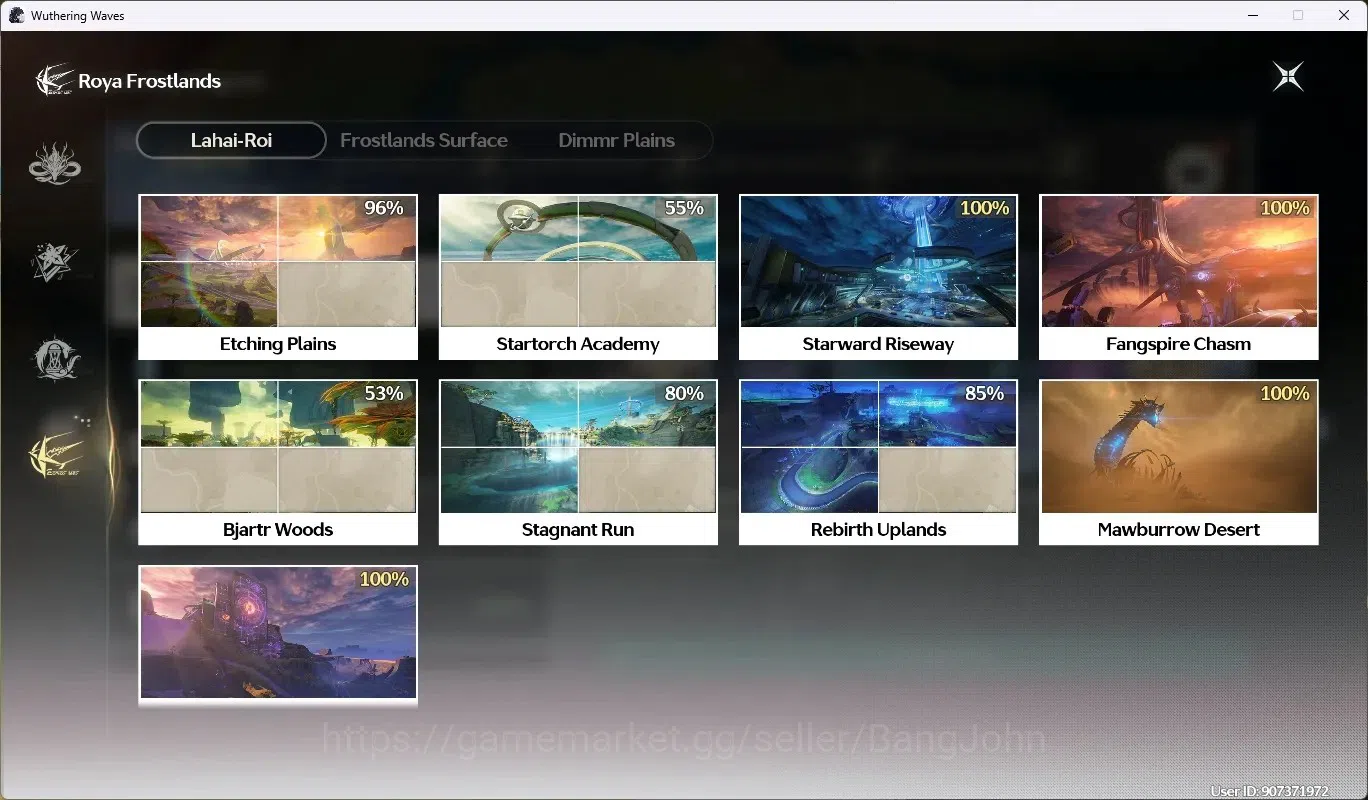The width and height of the screenshot is (1368, 800).
Task: Click the 100% progress value on Mawburrow Desert
Action: (x=1285, y=393)
